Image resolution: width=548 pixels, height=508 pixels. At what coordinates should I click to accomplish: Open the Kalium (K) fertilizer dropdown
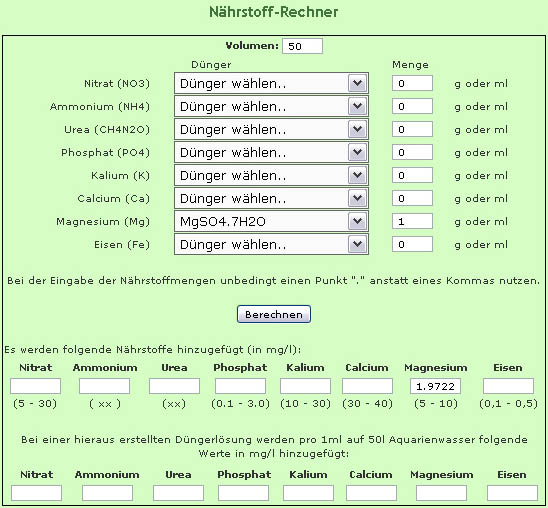[x=271, y=175]
